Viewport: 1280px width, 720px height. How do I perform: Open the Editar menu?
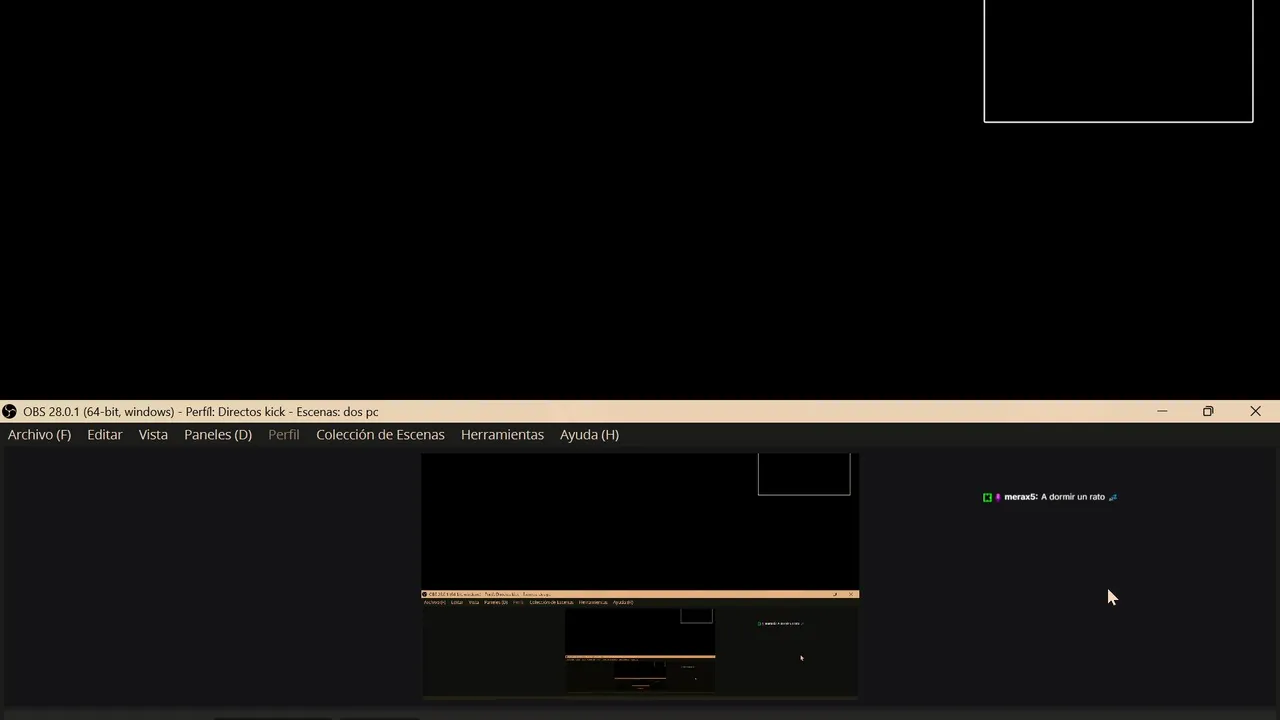pos(104,435)
